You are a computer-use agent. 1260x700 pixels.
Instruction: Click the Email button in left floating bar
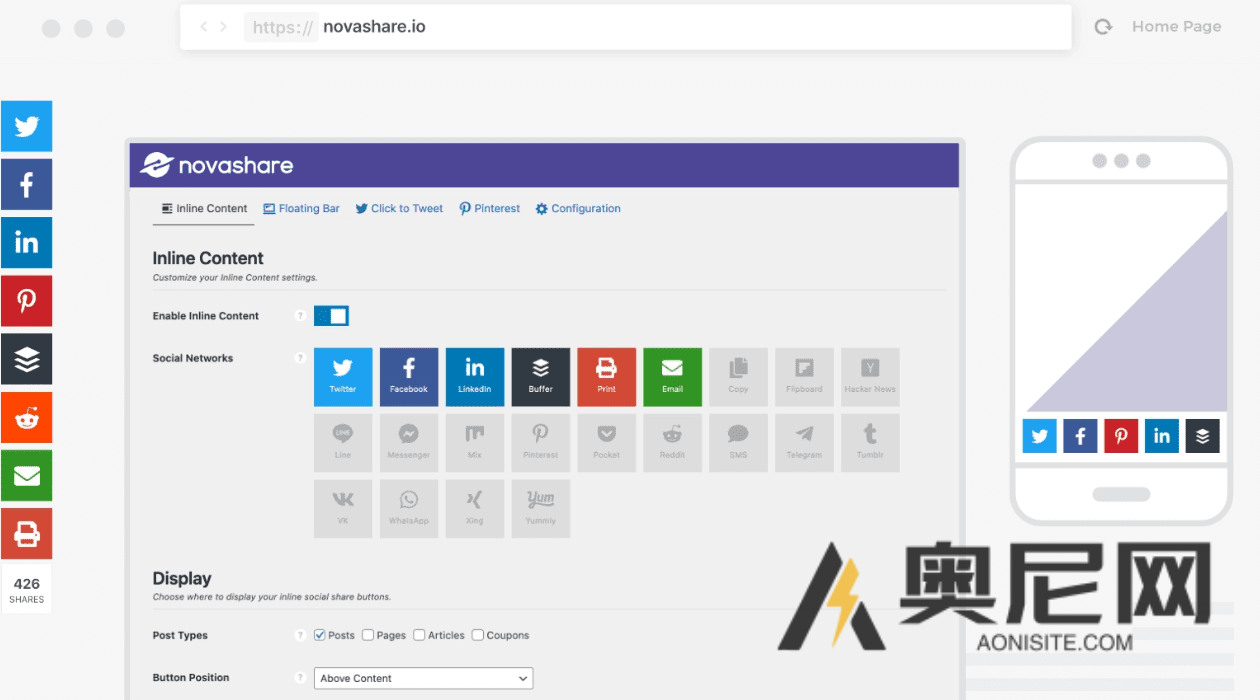(x=26, y=475)
